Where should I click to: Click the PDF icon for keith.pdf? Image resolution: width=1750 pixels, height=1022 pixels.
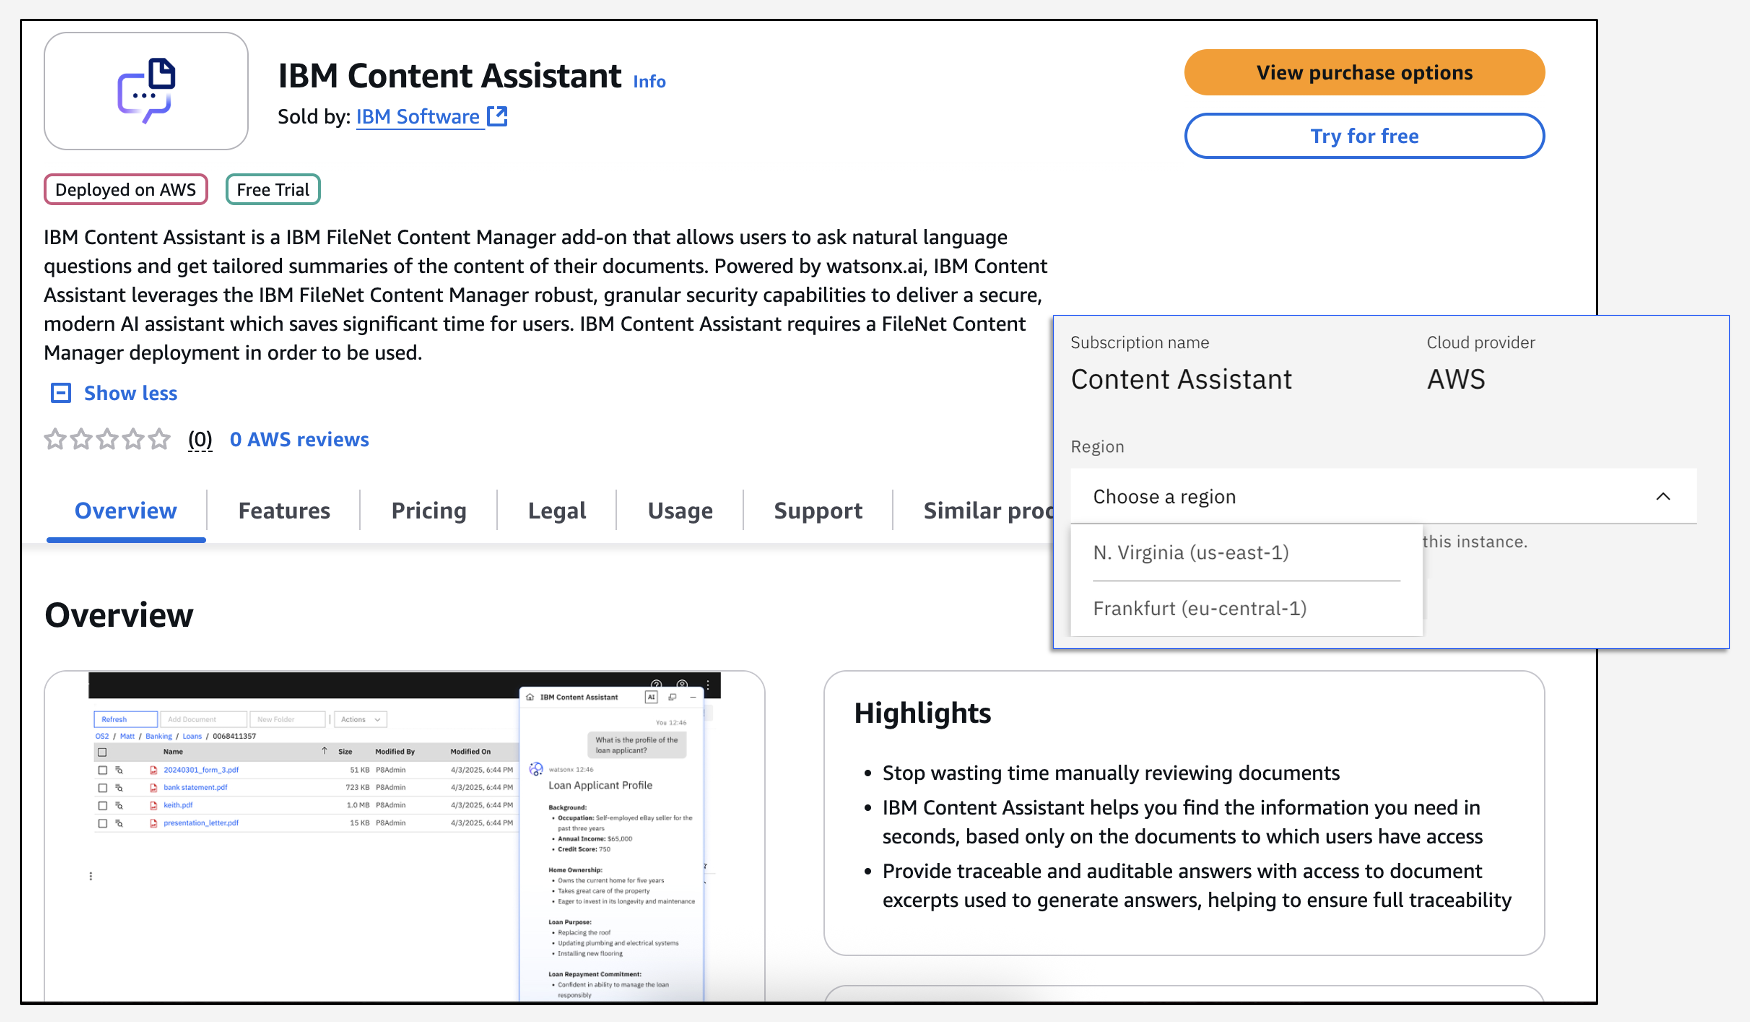click(x=153, y=805)
